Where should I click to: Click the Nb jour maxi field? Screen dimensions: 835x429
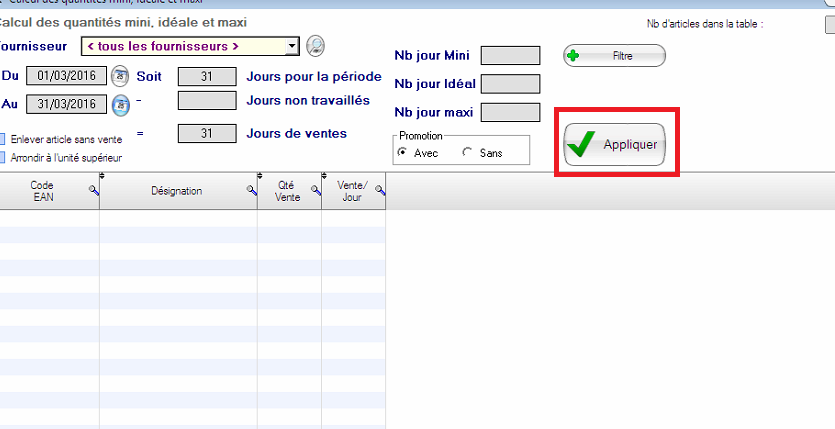510,112
